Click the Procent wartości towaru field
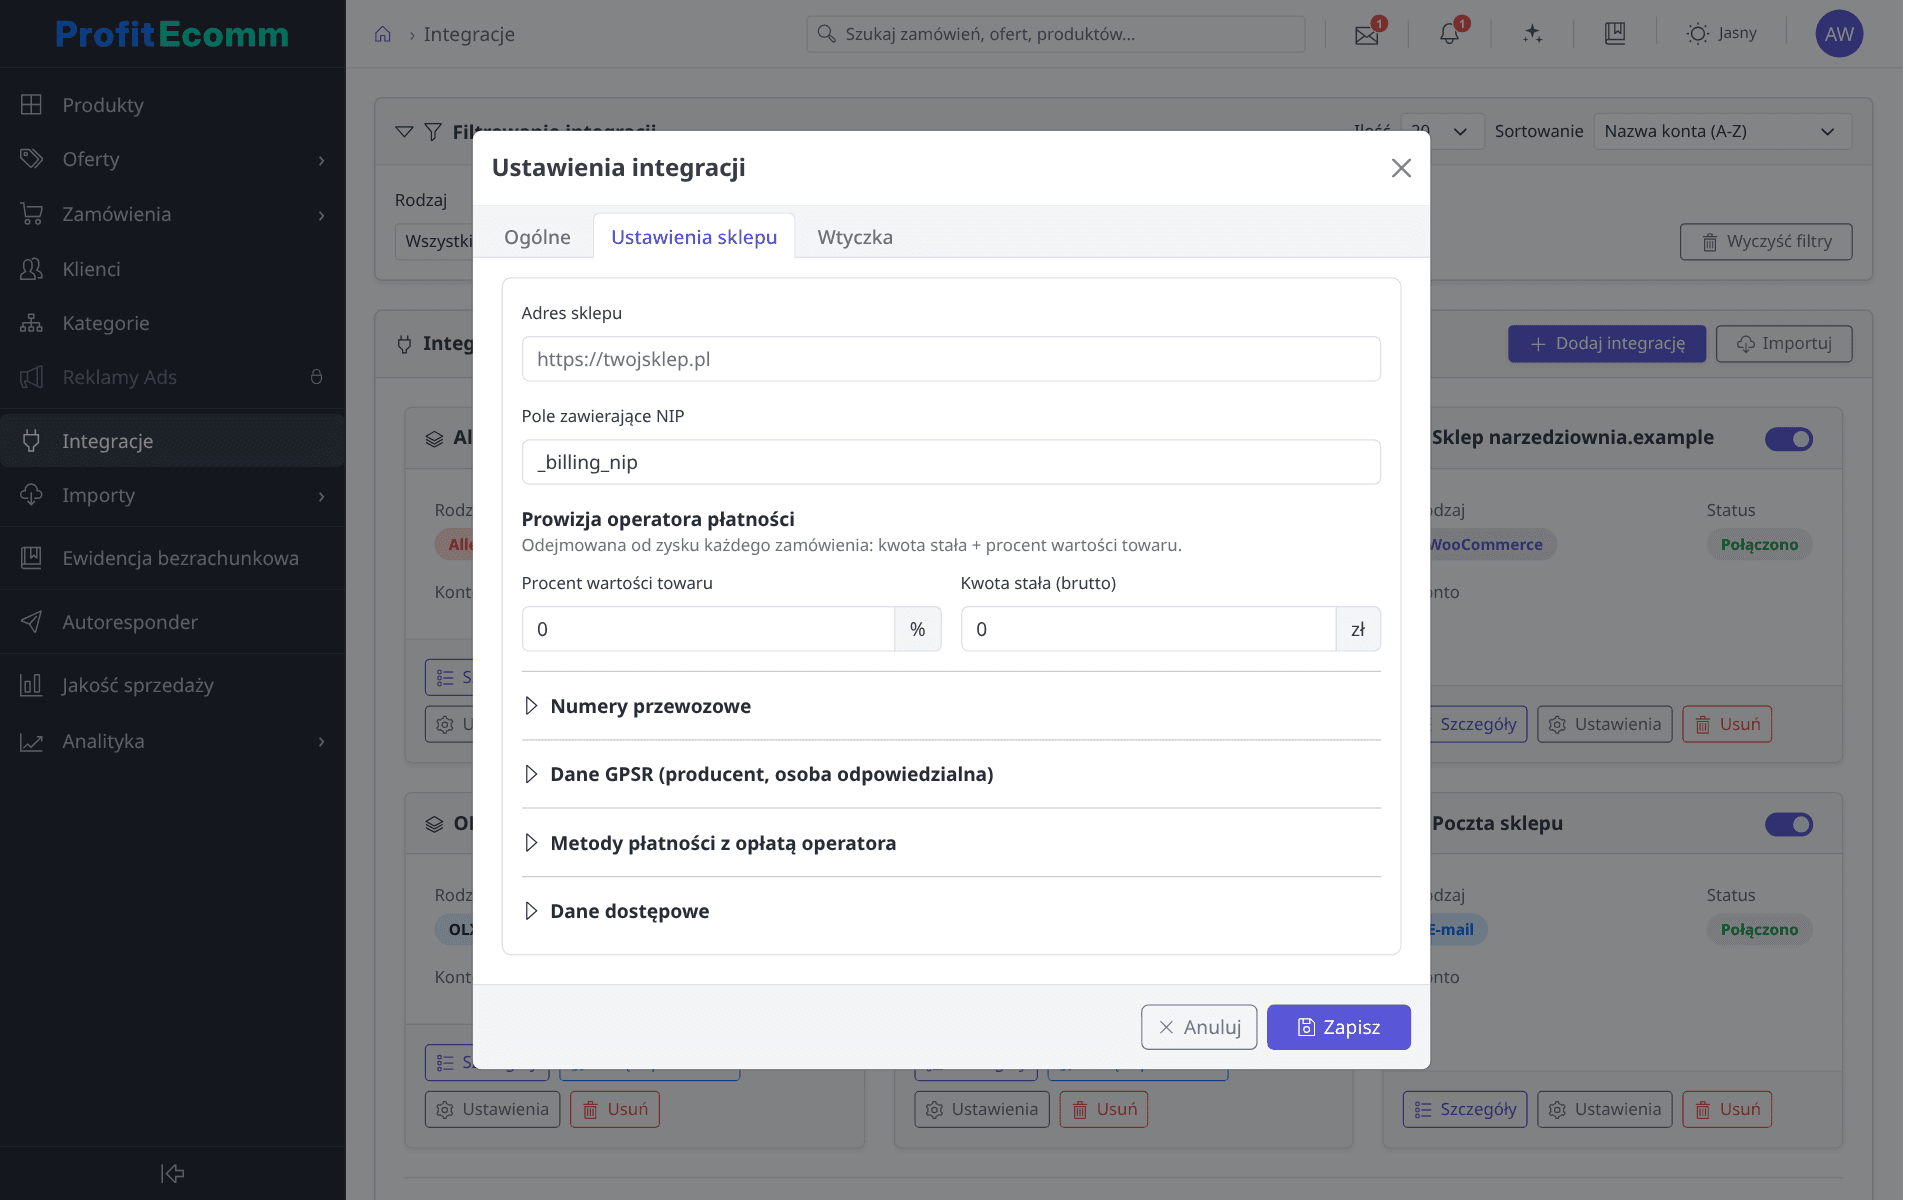Screen dimensions: 1920x1200 coord(708,629)
